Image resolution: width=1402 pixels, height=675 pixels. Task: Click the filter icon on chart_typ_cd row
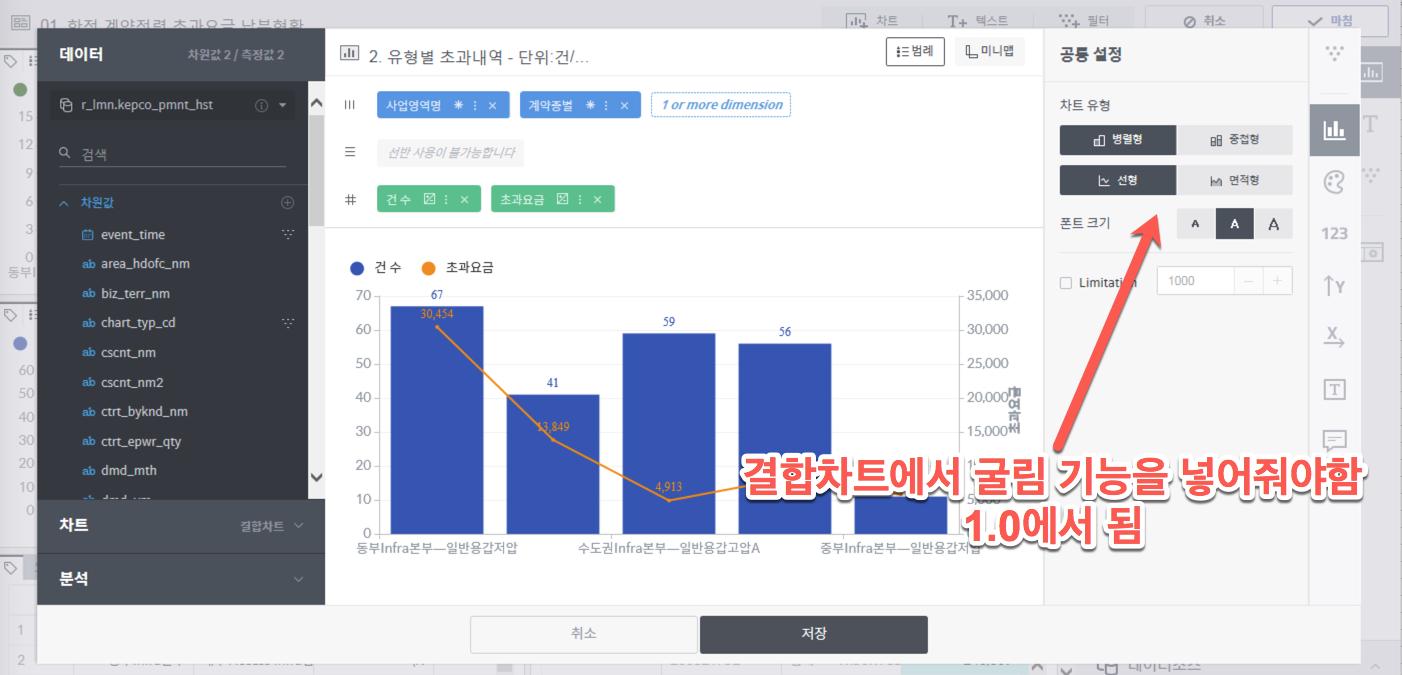click(x=288, y=323)
